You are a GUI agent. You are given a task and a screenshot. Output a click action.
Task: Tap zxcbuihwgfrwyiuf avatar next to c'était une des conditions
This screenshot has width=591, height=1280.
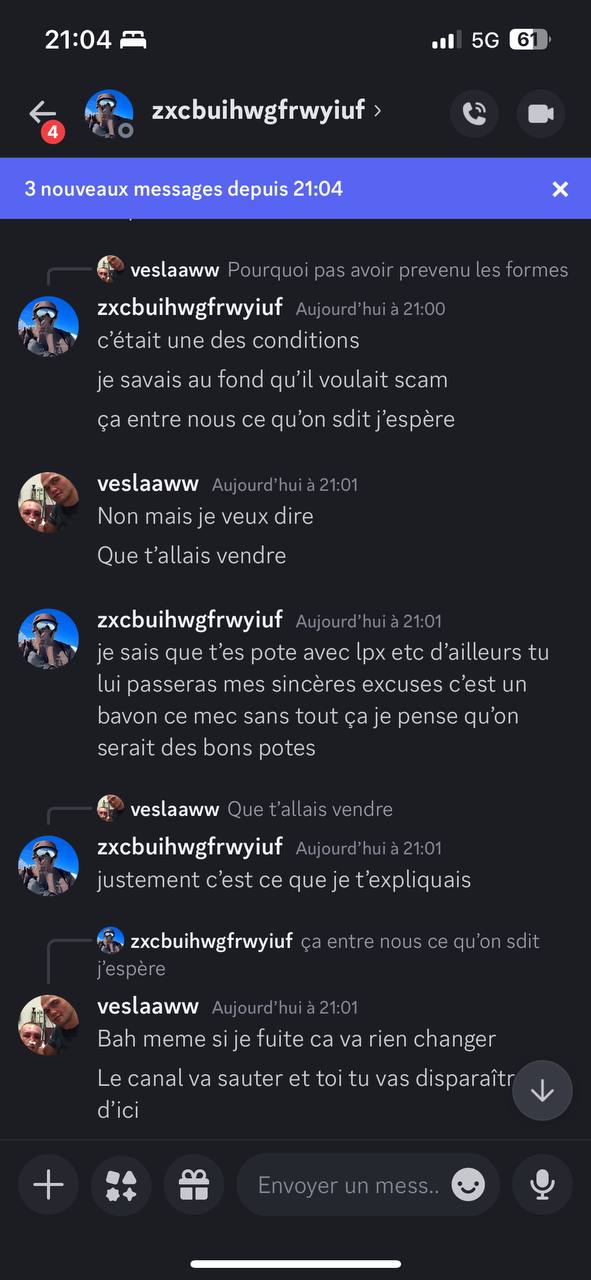coord(48,326)
